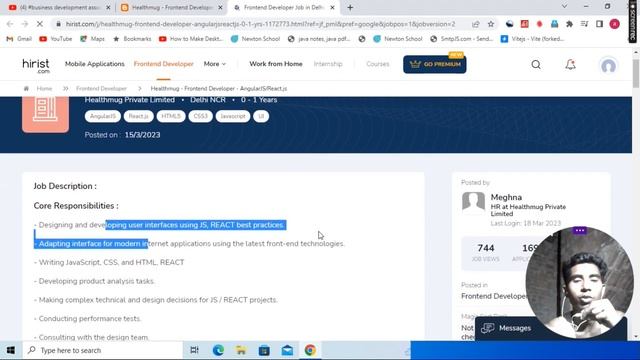Open the Maps bookmark

tap(92, 39)
